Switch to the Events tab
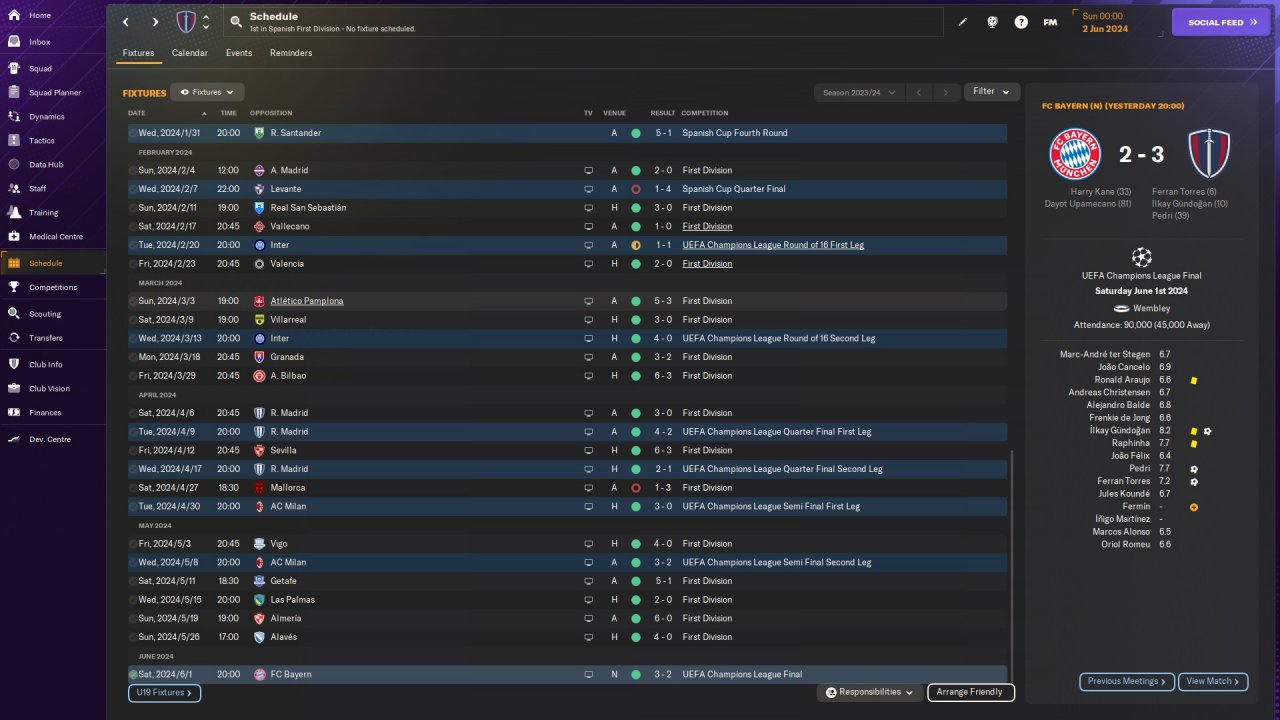Image resolution: width=1280 pixels, height=720 pixels. pos(239,53)
